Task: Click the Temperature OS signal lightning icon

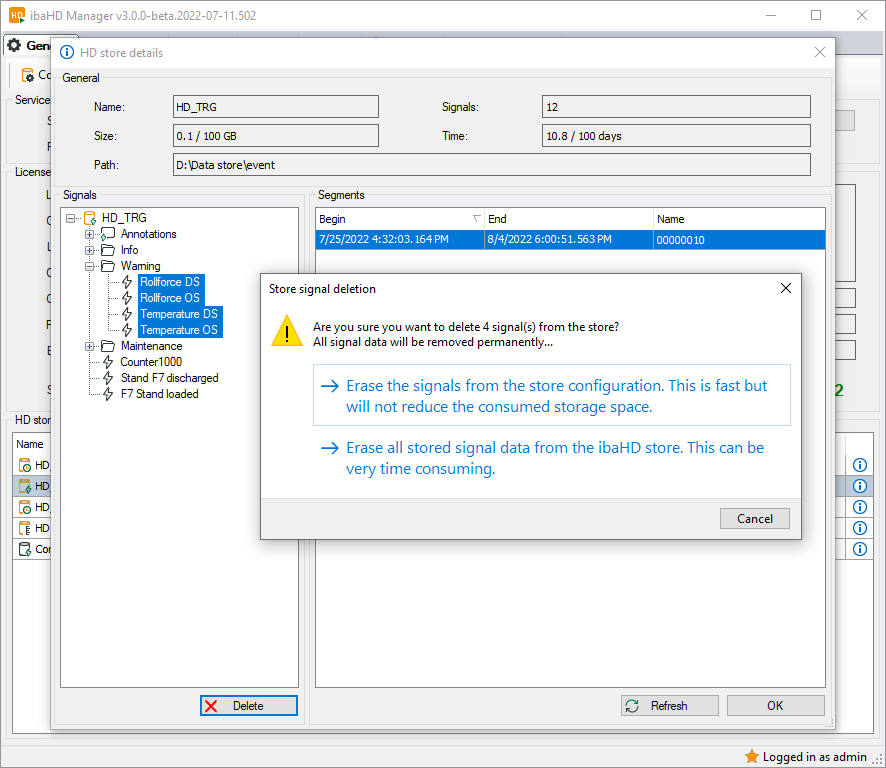Action: coord(127,330)
